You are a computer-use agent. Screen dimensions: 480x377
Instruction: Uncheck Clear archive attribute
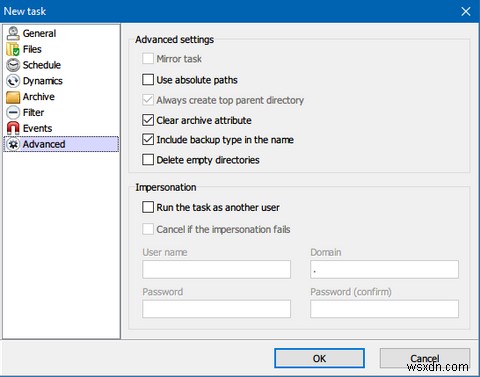click(148, 120)
